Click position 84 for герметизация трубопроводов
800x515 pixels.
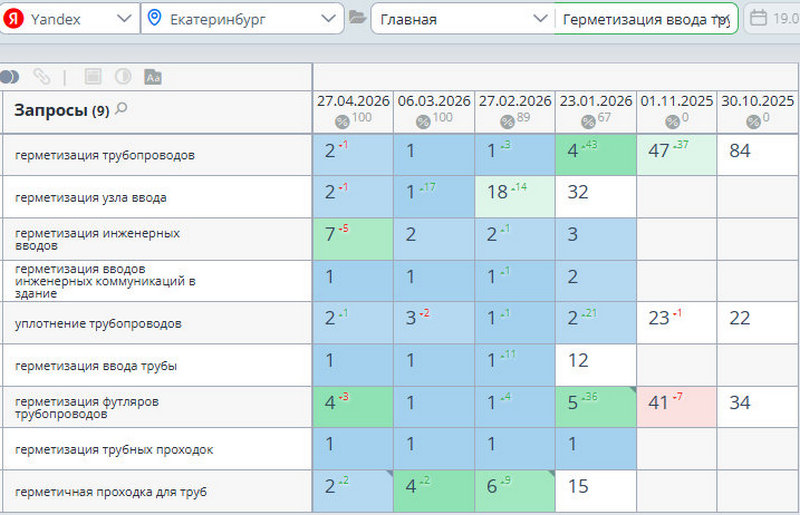[x=740, y=151]
